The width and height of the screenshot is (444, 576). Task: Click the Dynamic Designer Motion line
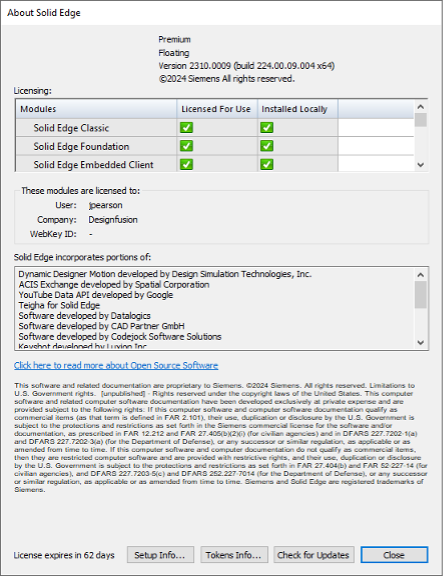coord(165,274)
